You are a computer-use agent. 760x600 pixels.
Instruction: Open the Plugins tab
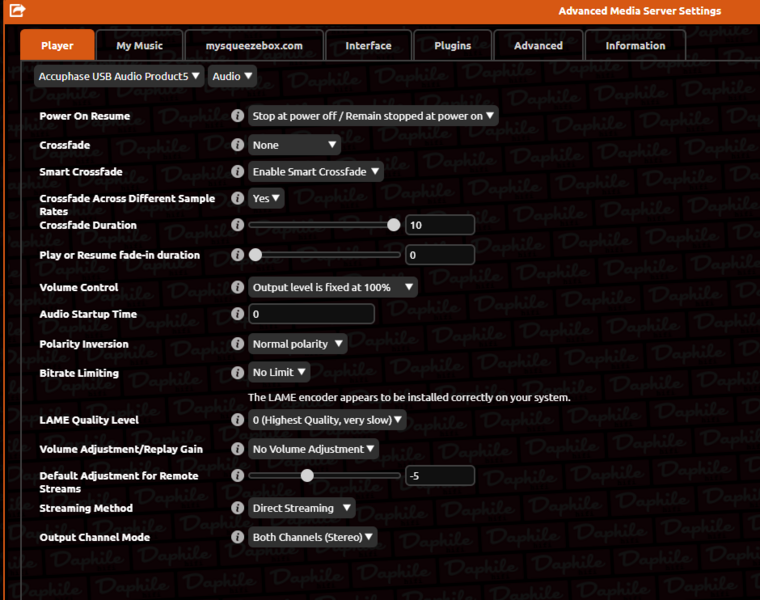[452, 46]
